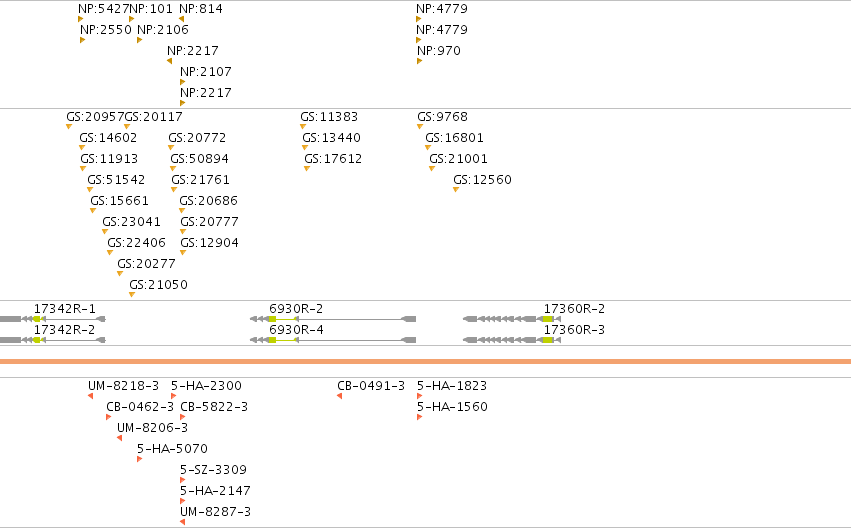The width and height of the screenshot is (851, 528).
Task: Click the GS:22406 text
Action: pyautogui.click(x=136, y=243)
